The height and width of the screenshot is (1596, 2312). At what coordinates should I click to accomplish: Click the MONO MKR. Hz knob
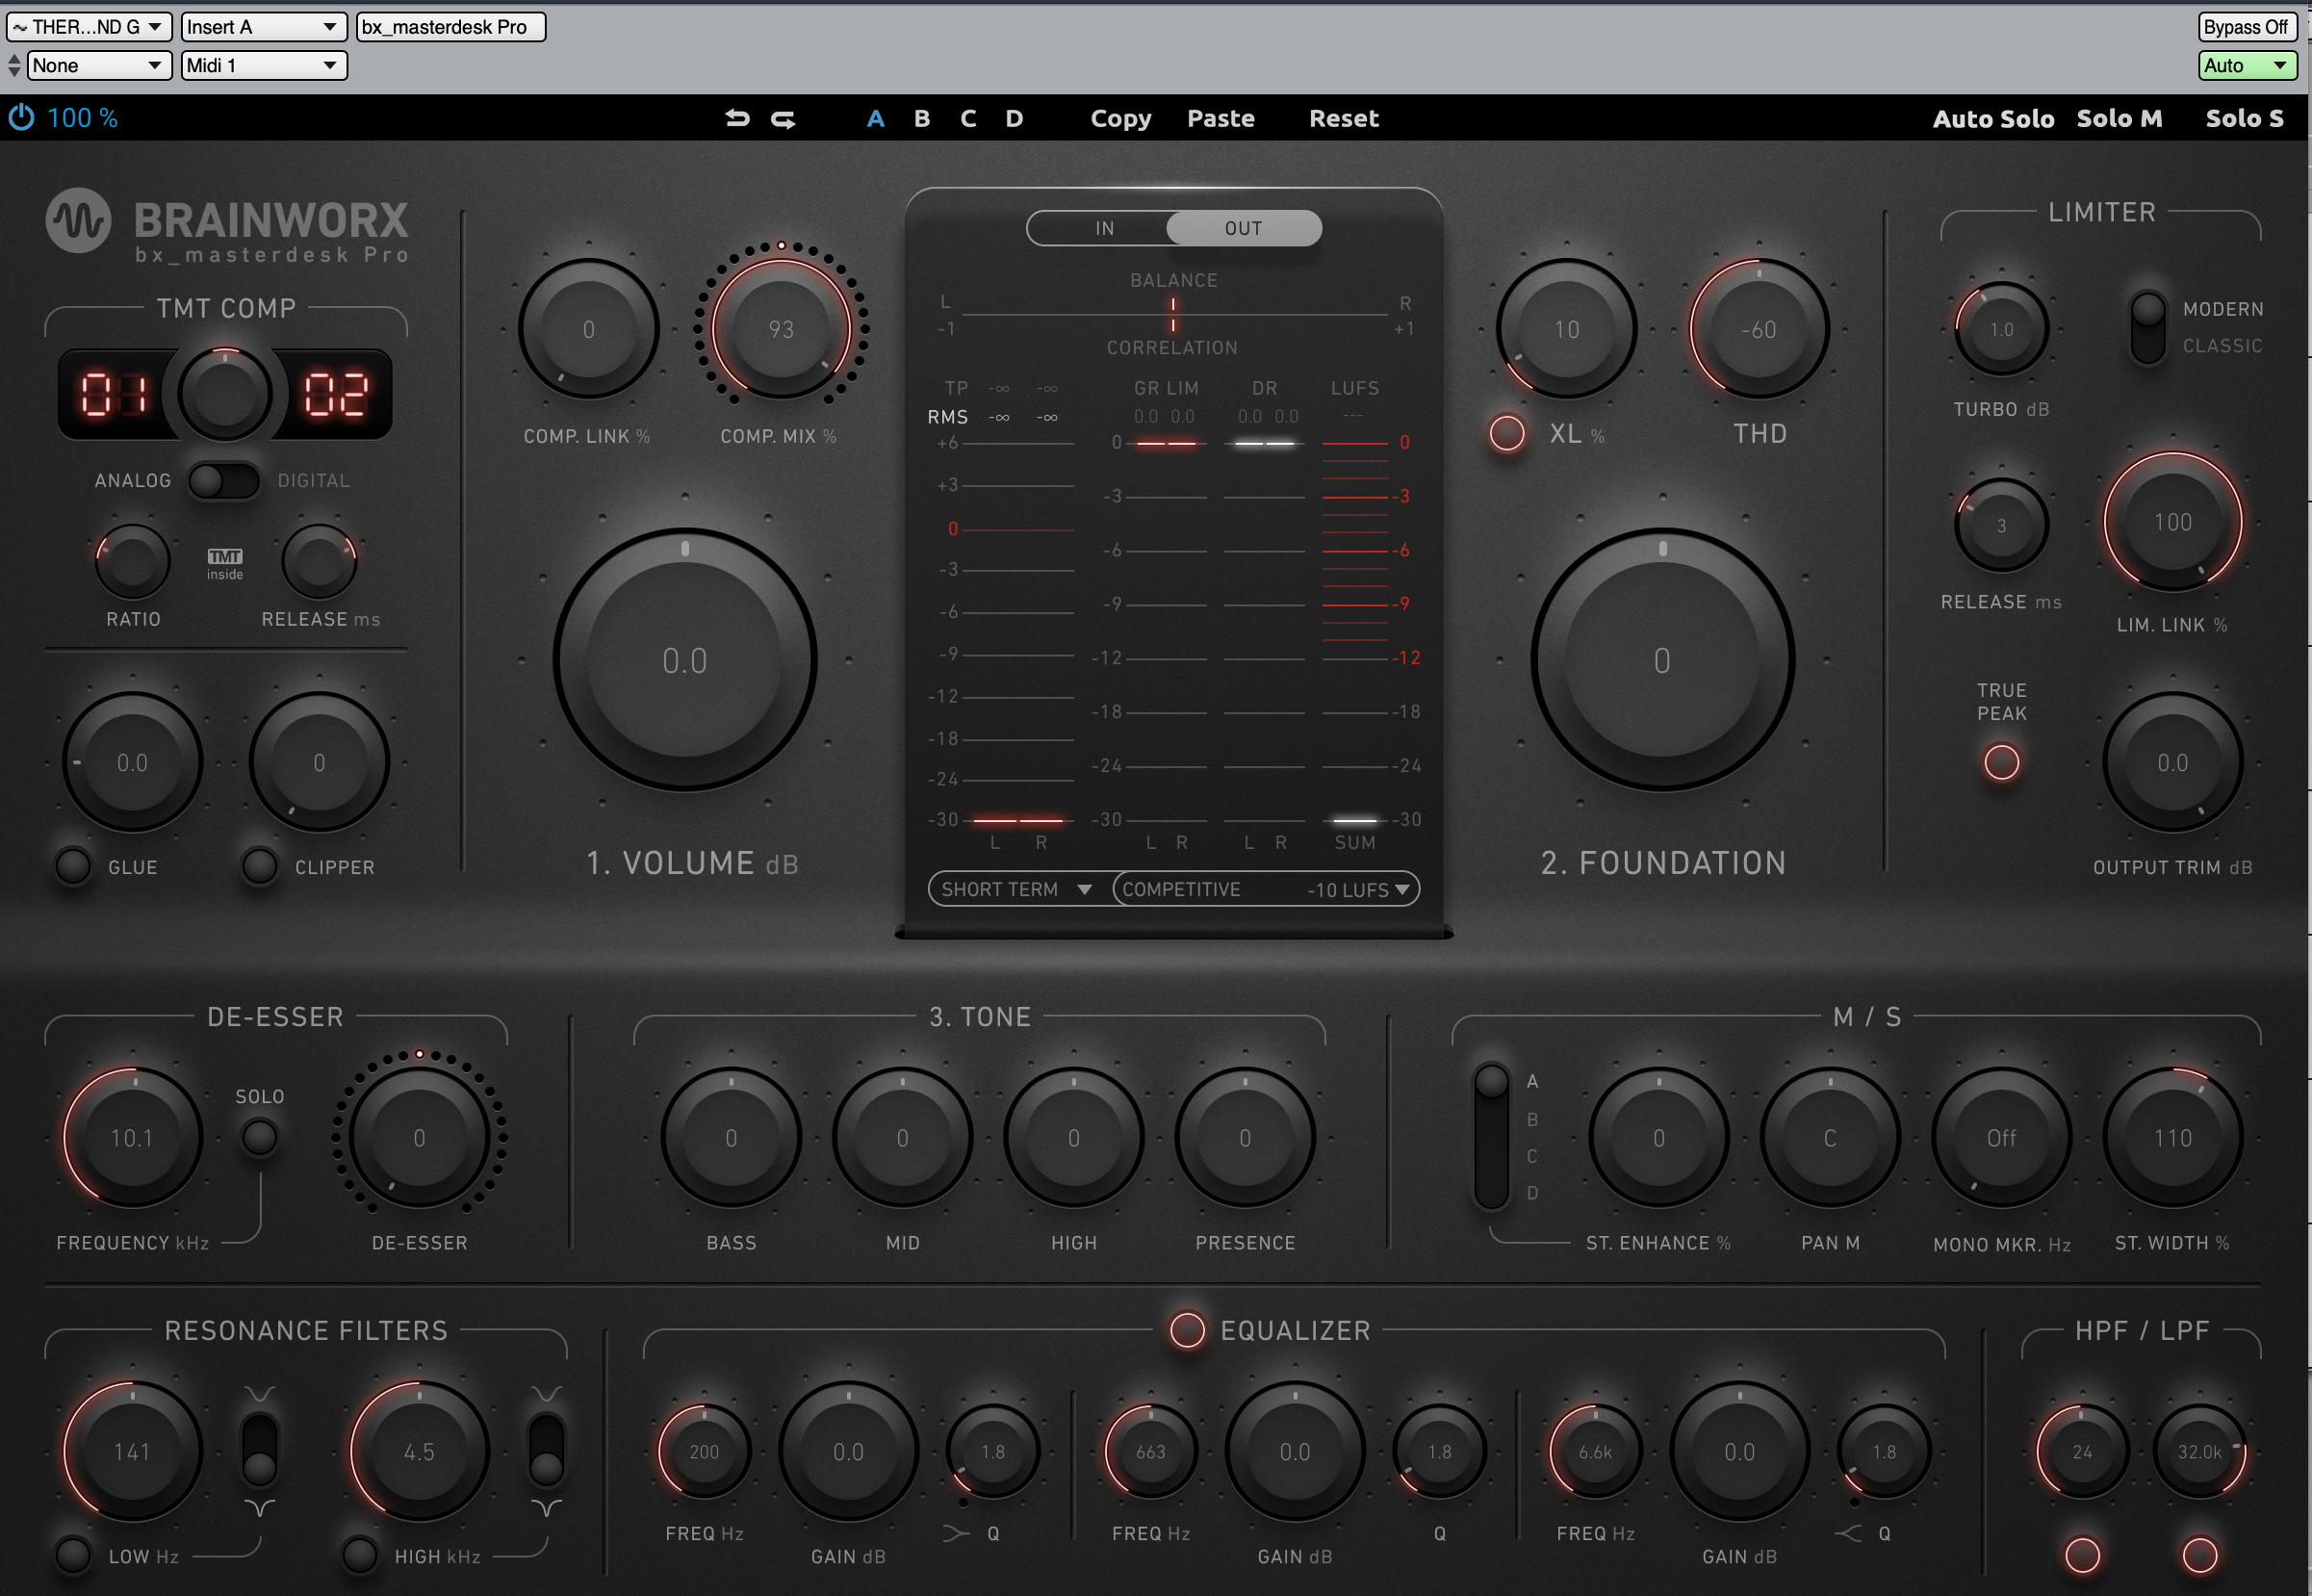click(2001, 1137)
